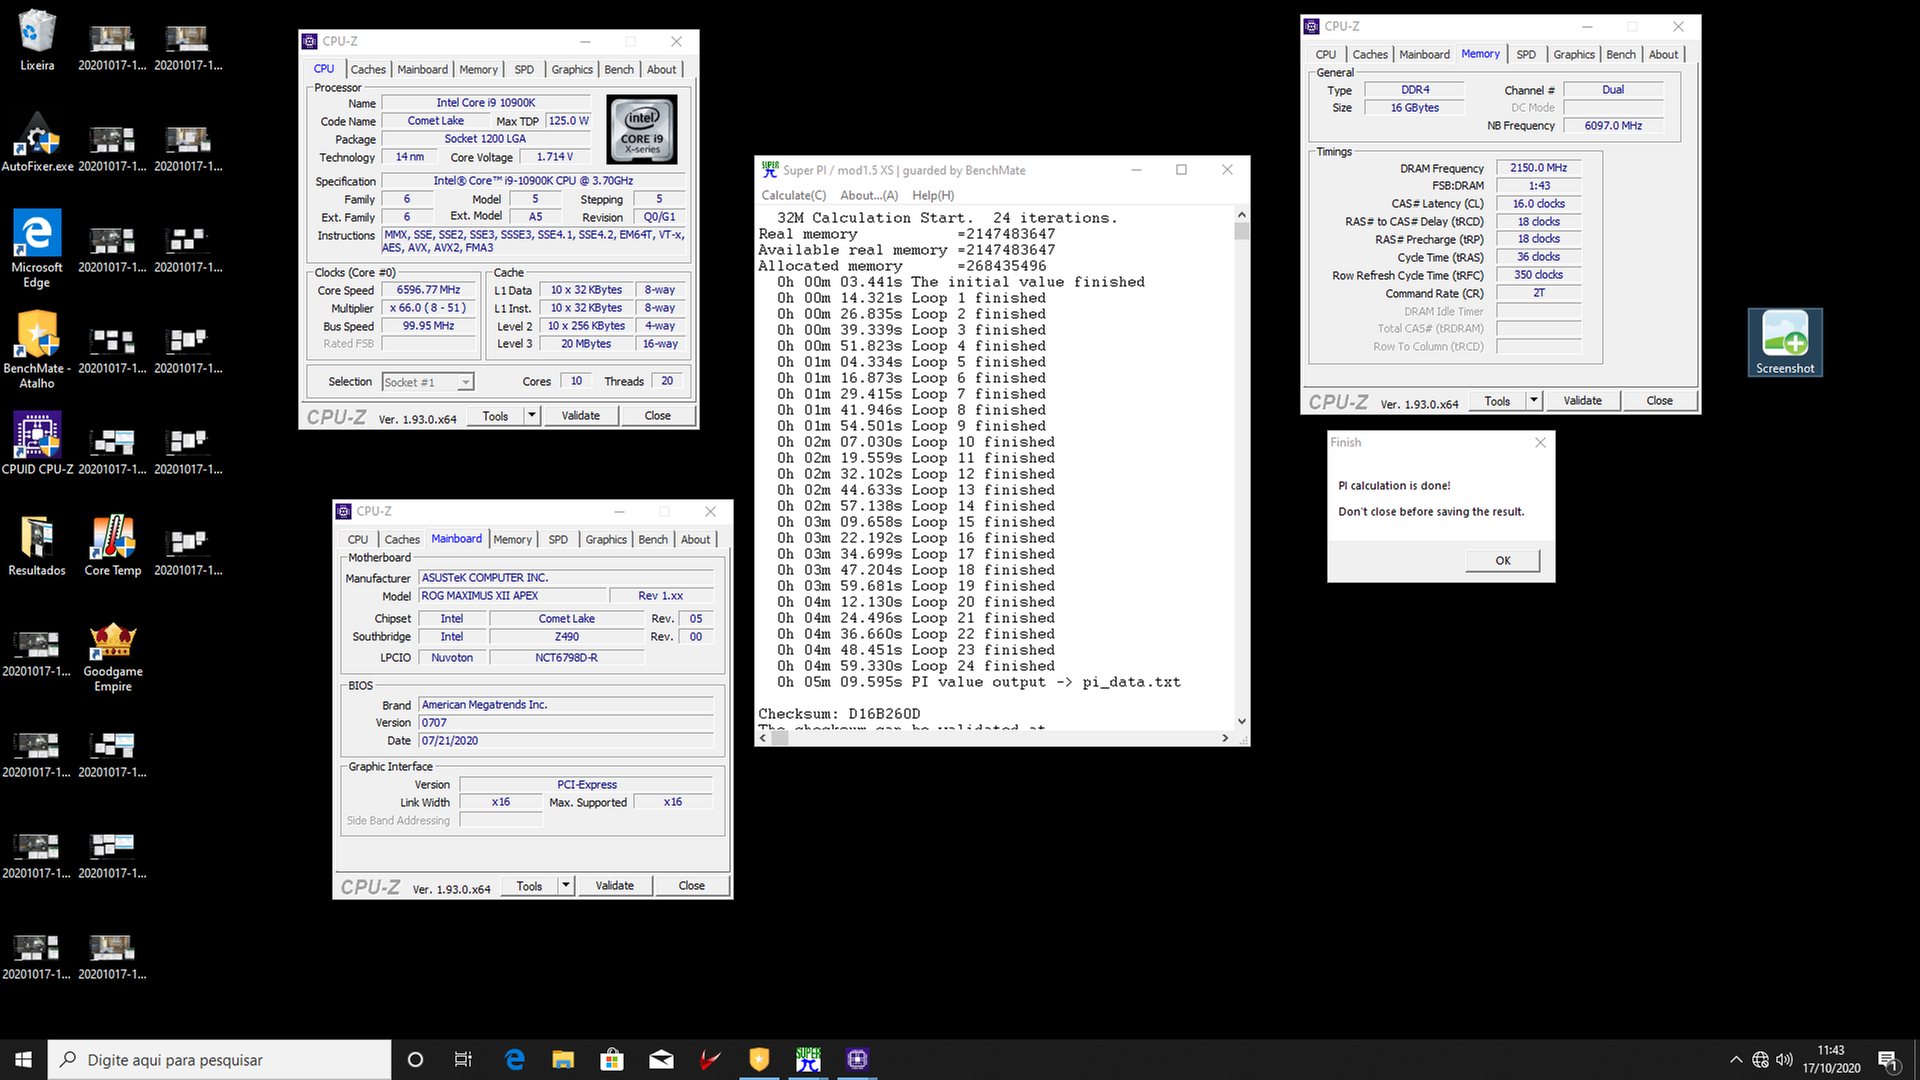Expand Tools dropdown in CPU tab window
The width and height of the screenshot is (1920, 1080).
tap(532, 416)
